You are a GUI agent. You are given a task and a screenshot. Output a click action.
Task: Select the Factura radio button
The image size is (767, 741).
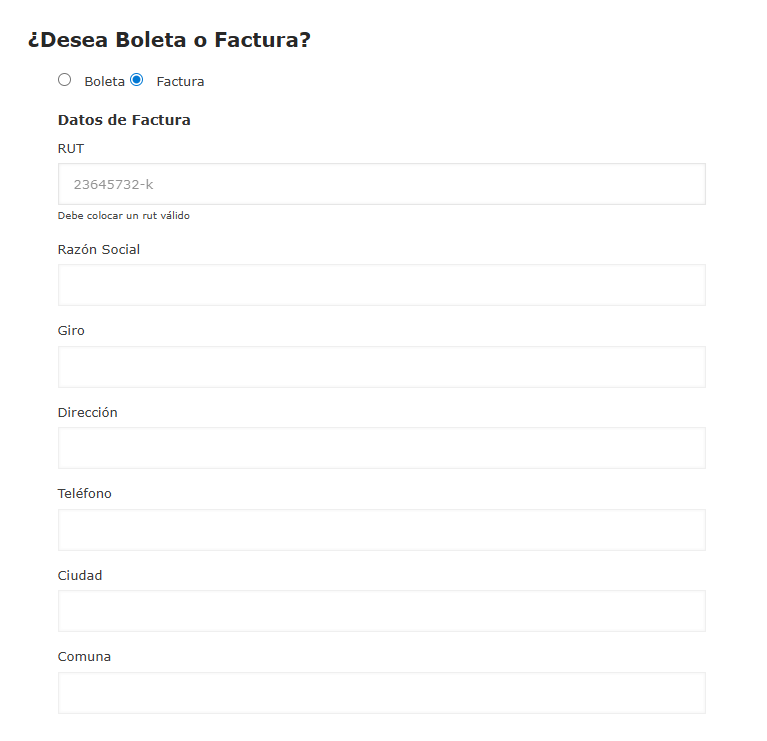[137, 80]
